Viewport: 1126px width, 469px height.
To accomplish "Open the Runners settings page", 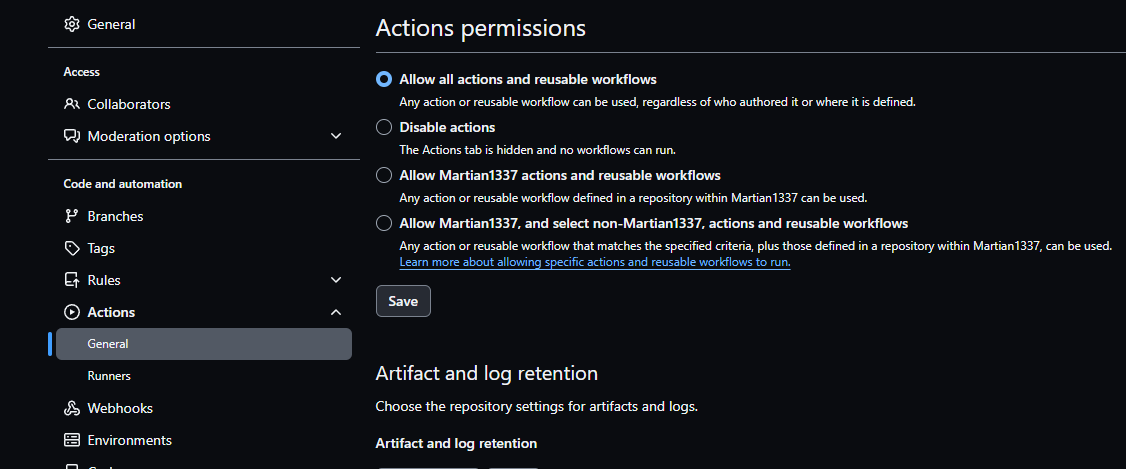I will [x=109, y=376].
